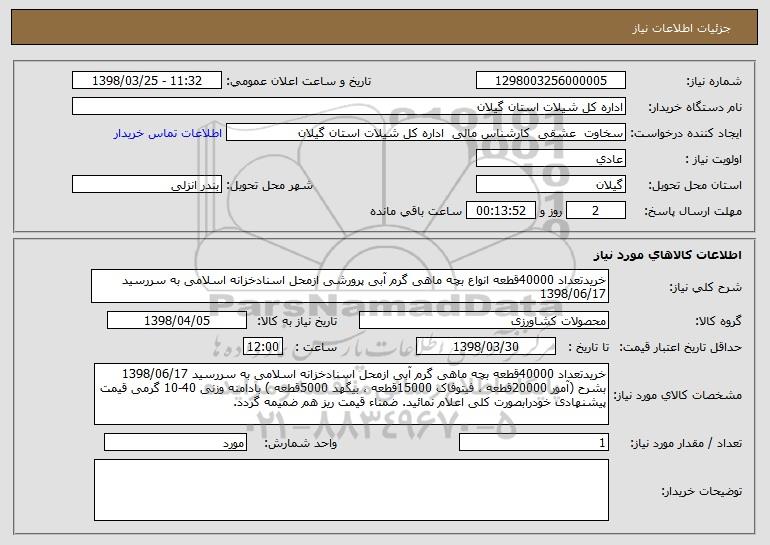Click the استان محل تحویل label
The height and width of the screenshot is (545, 770).
[695, 185]
